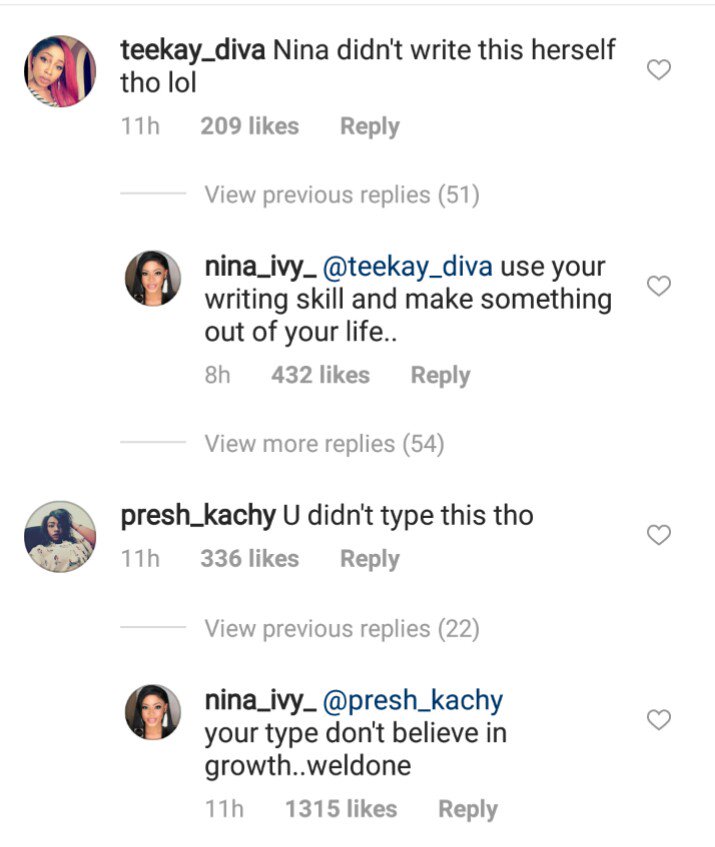Reply to teekay_diva's comment

click(x=369, y=127)
